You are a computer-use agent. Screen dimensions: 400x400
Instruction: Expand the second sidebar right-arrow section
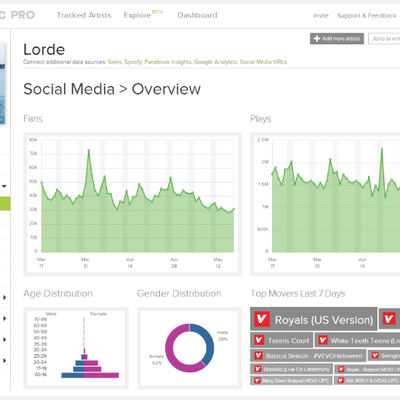5,319
